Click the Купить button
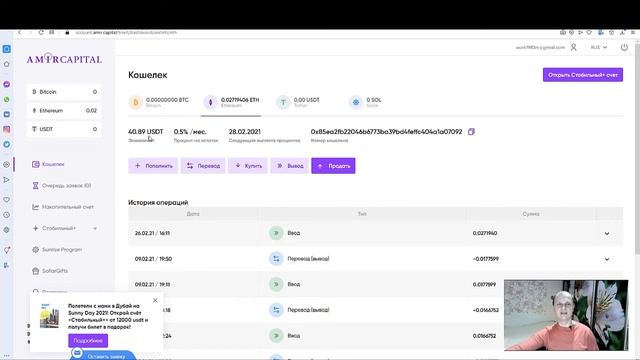Screen dimensions: 640x360 coord(248,166)
